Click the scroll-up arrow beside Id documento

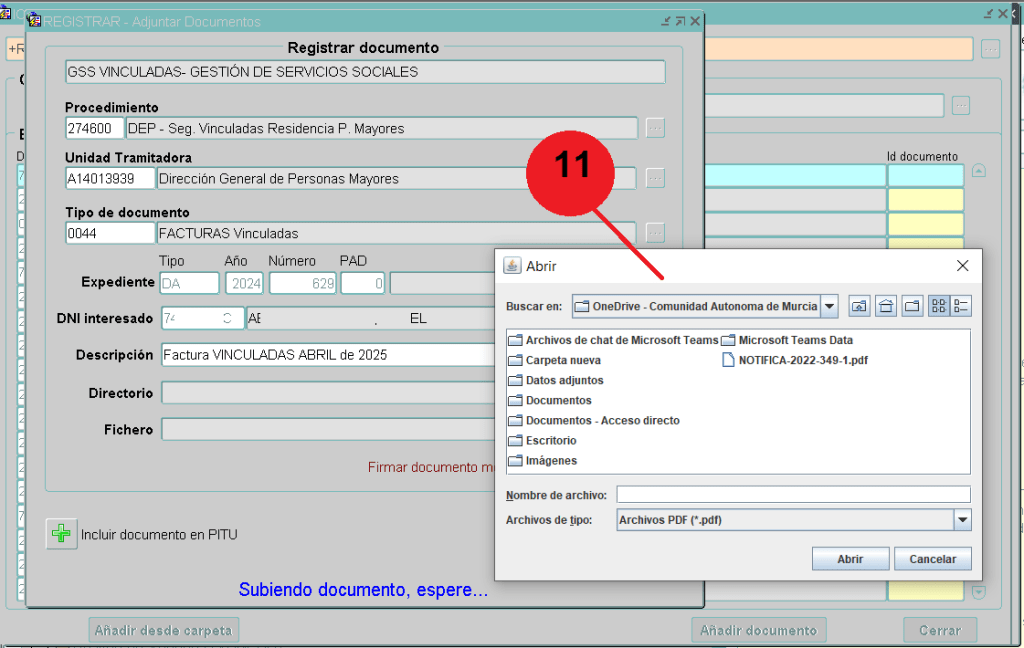979,171
